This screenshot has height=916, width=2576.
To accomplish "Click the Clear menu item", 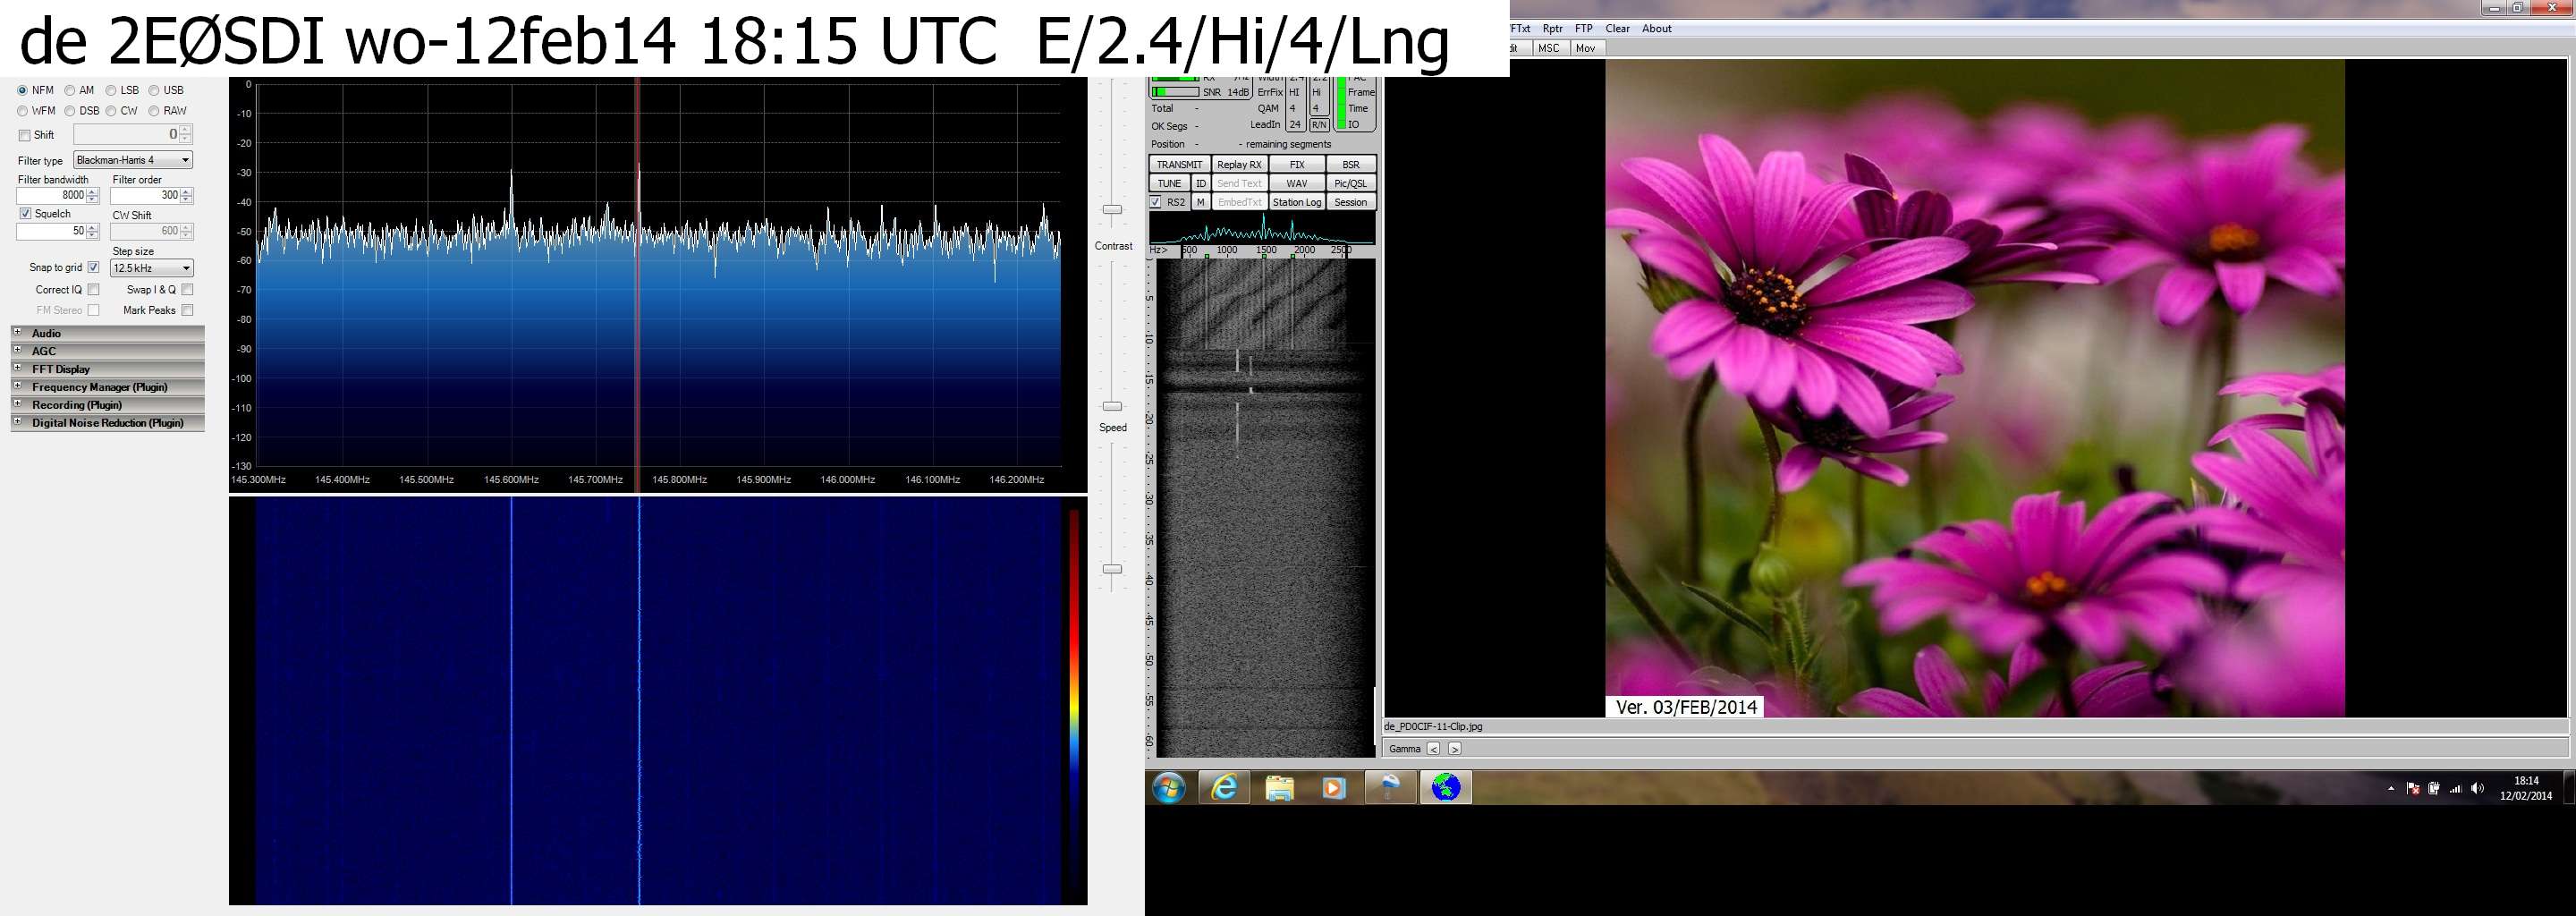I will [x=1617, y=29].
